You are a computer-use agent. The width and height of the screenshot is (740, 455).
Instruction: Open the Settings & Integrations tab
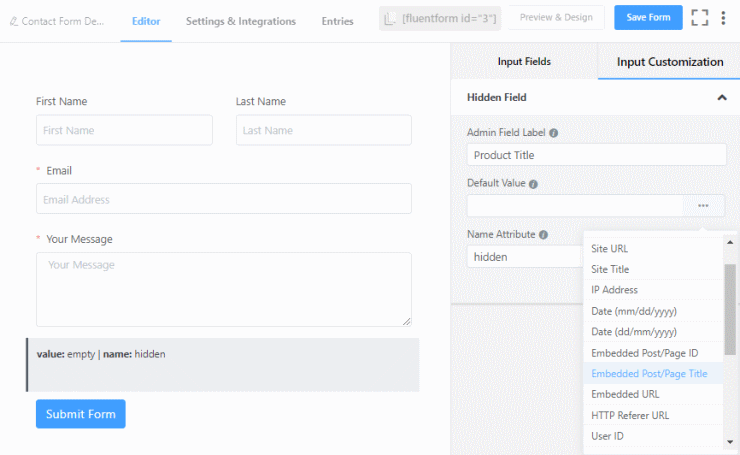pyautogui.click(x=241, y=21)
